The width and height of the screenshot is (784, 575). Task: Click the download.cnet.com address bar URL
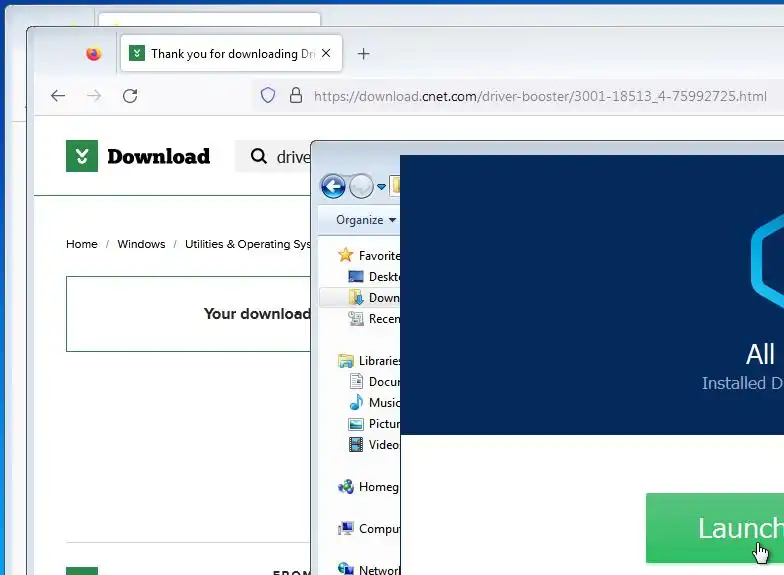pyautogui.click(x=540, y=96)
